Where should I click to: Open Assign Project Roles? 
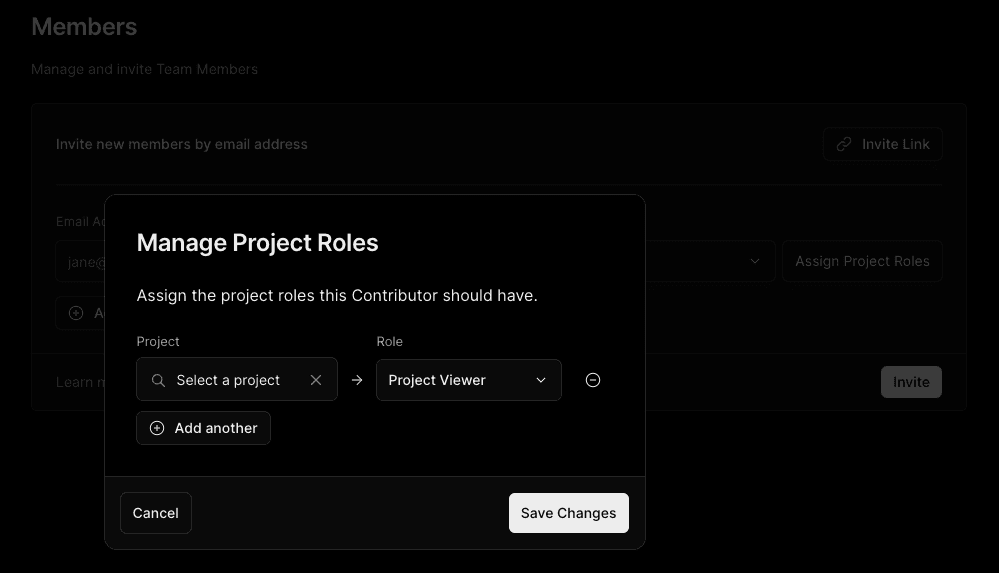tap(862, 261)
